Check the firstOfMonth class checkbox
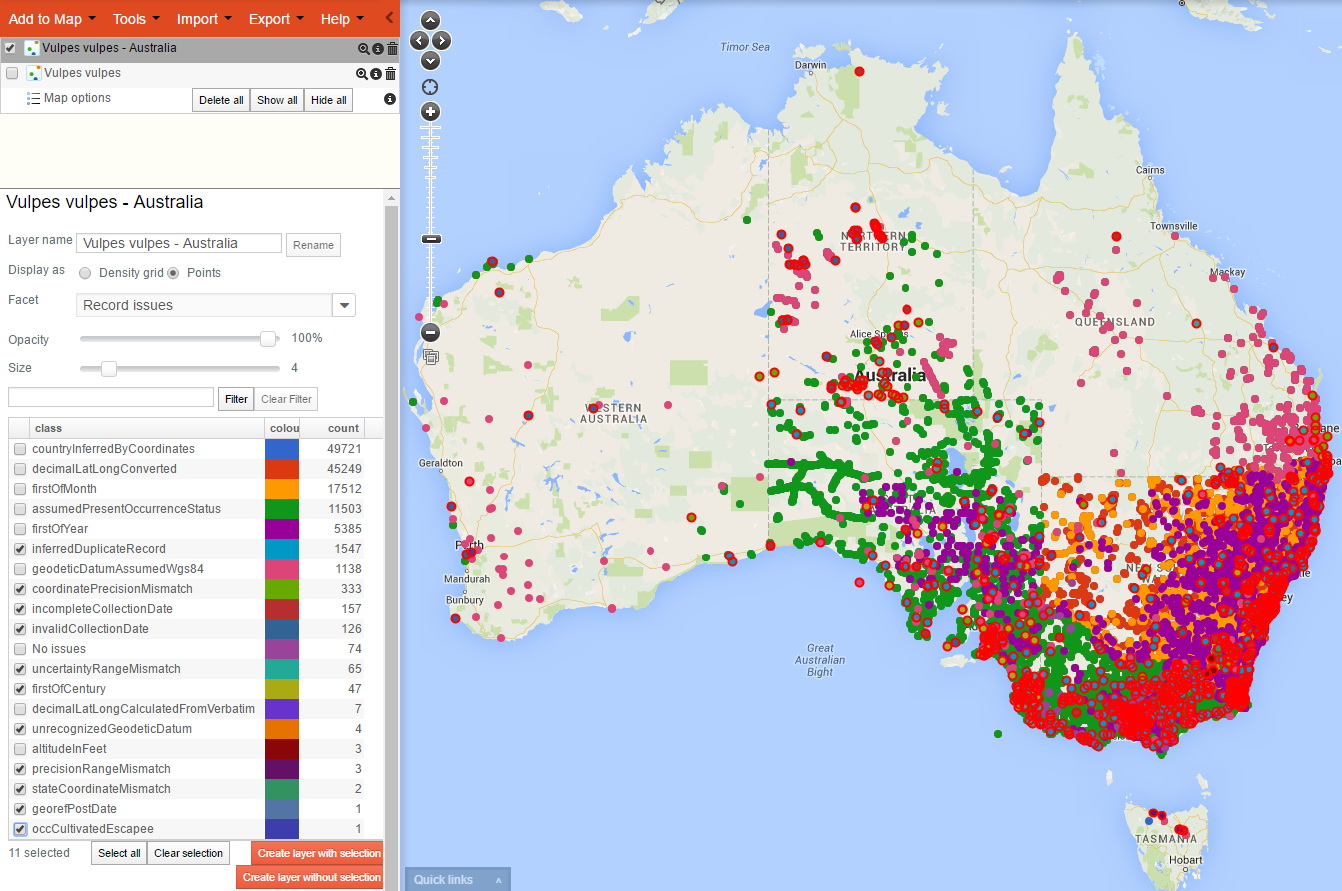This screenshot has width=1342, height=891. (x=20, y=489)
